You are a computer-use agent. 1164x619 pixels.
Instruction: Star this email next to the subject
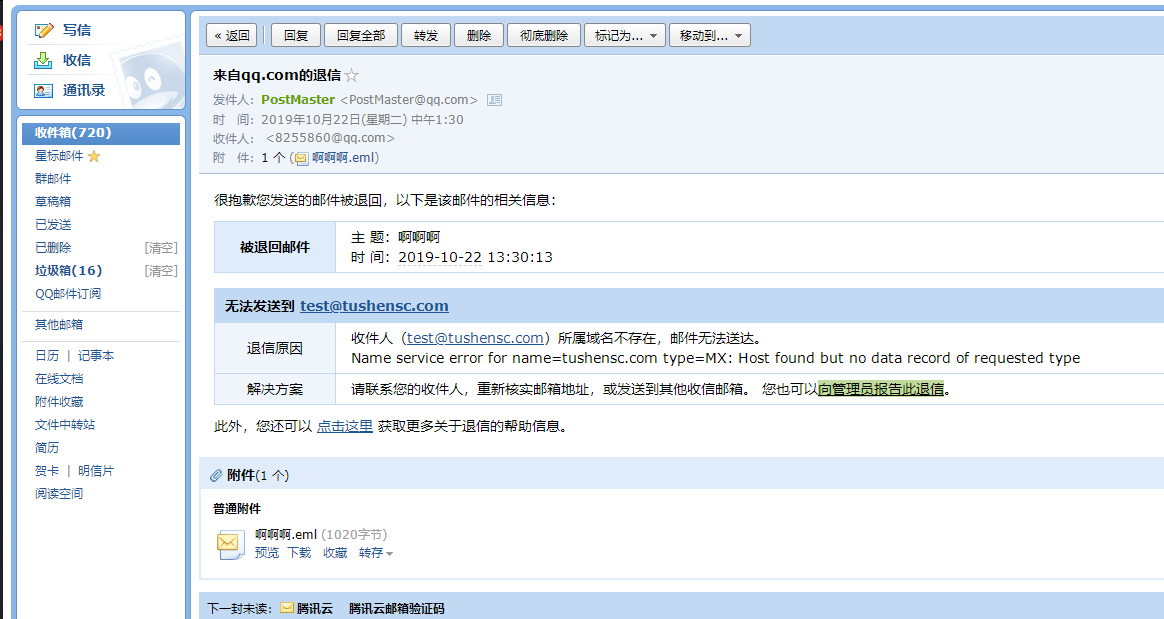(x=352, y=75)
